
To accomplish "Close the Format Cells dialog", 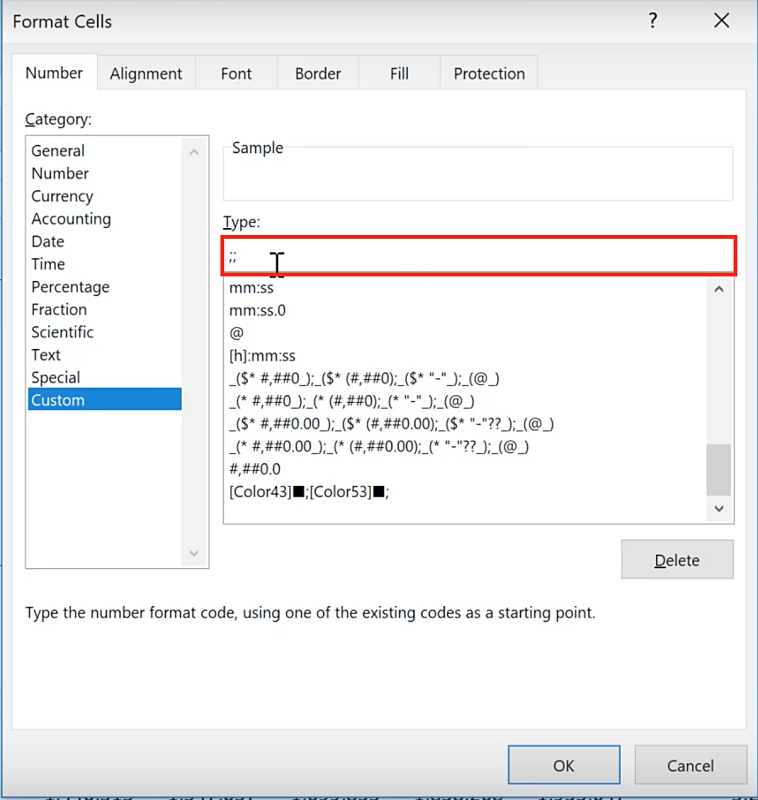I will [x=721, y=21].
